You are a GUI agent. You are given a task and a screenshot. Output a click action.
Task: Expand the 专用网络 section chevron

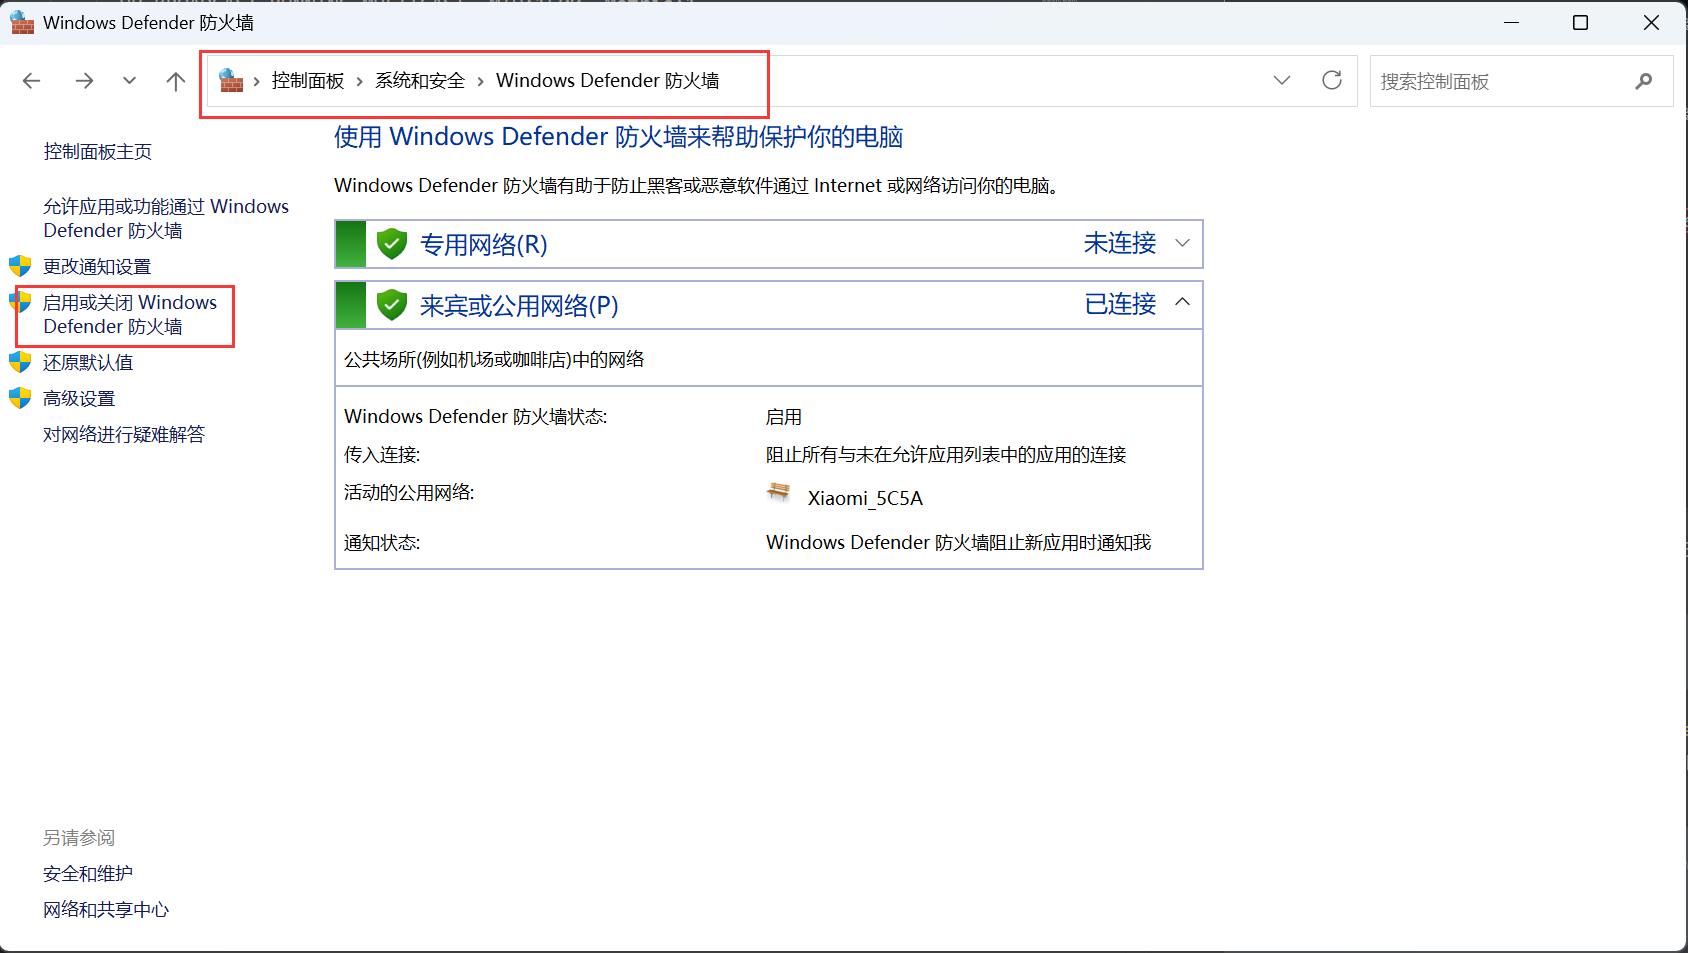click(x=1182, y=243)
